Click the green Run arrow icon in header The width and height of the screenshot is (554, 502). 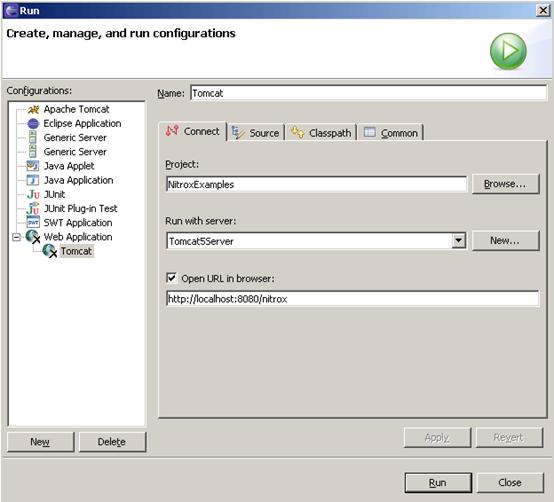pos(508,51)
